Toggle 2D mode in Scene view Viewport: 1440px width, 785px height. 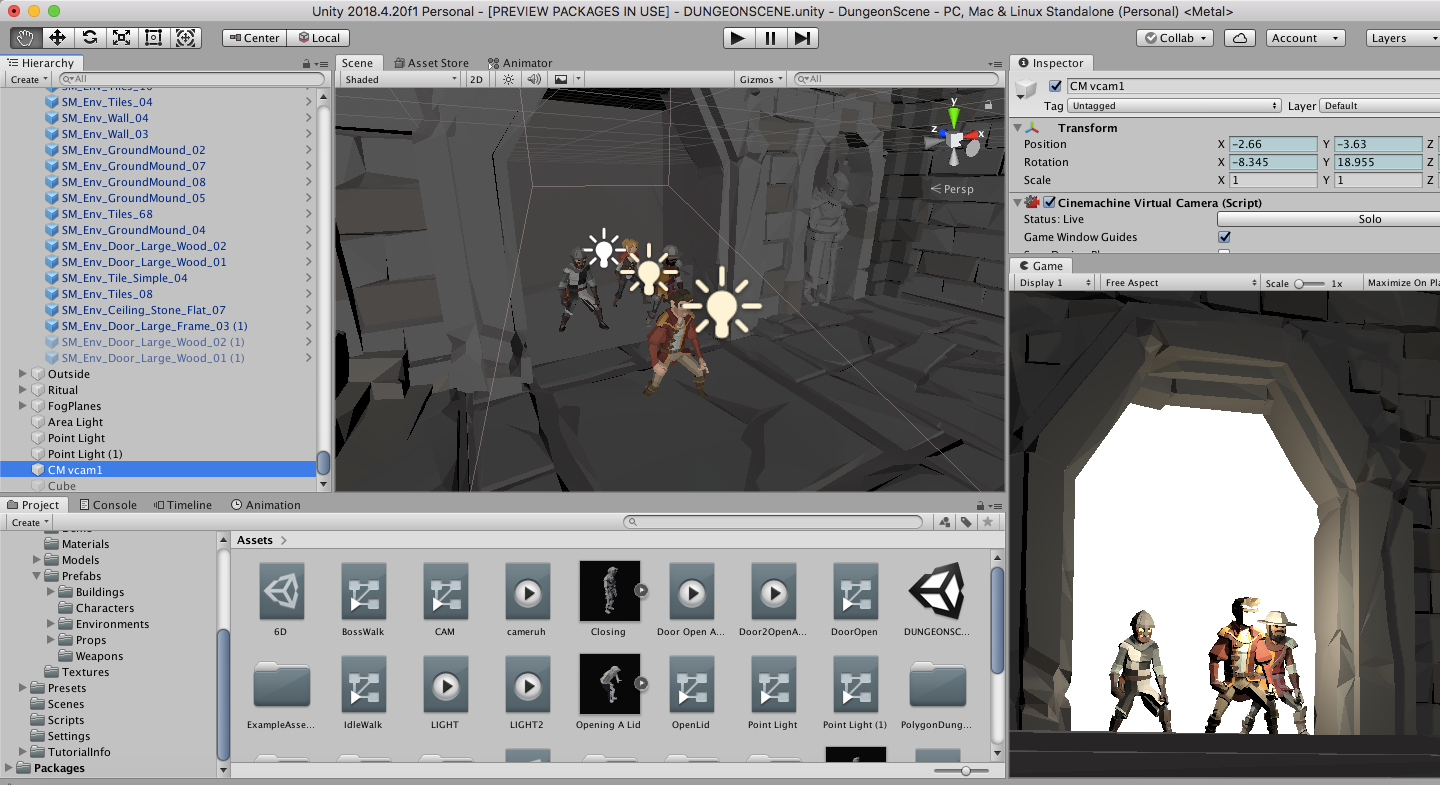tap(476, 79)
